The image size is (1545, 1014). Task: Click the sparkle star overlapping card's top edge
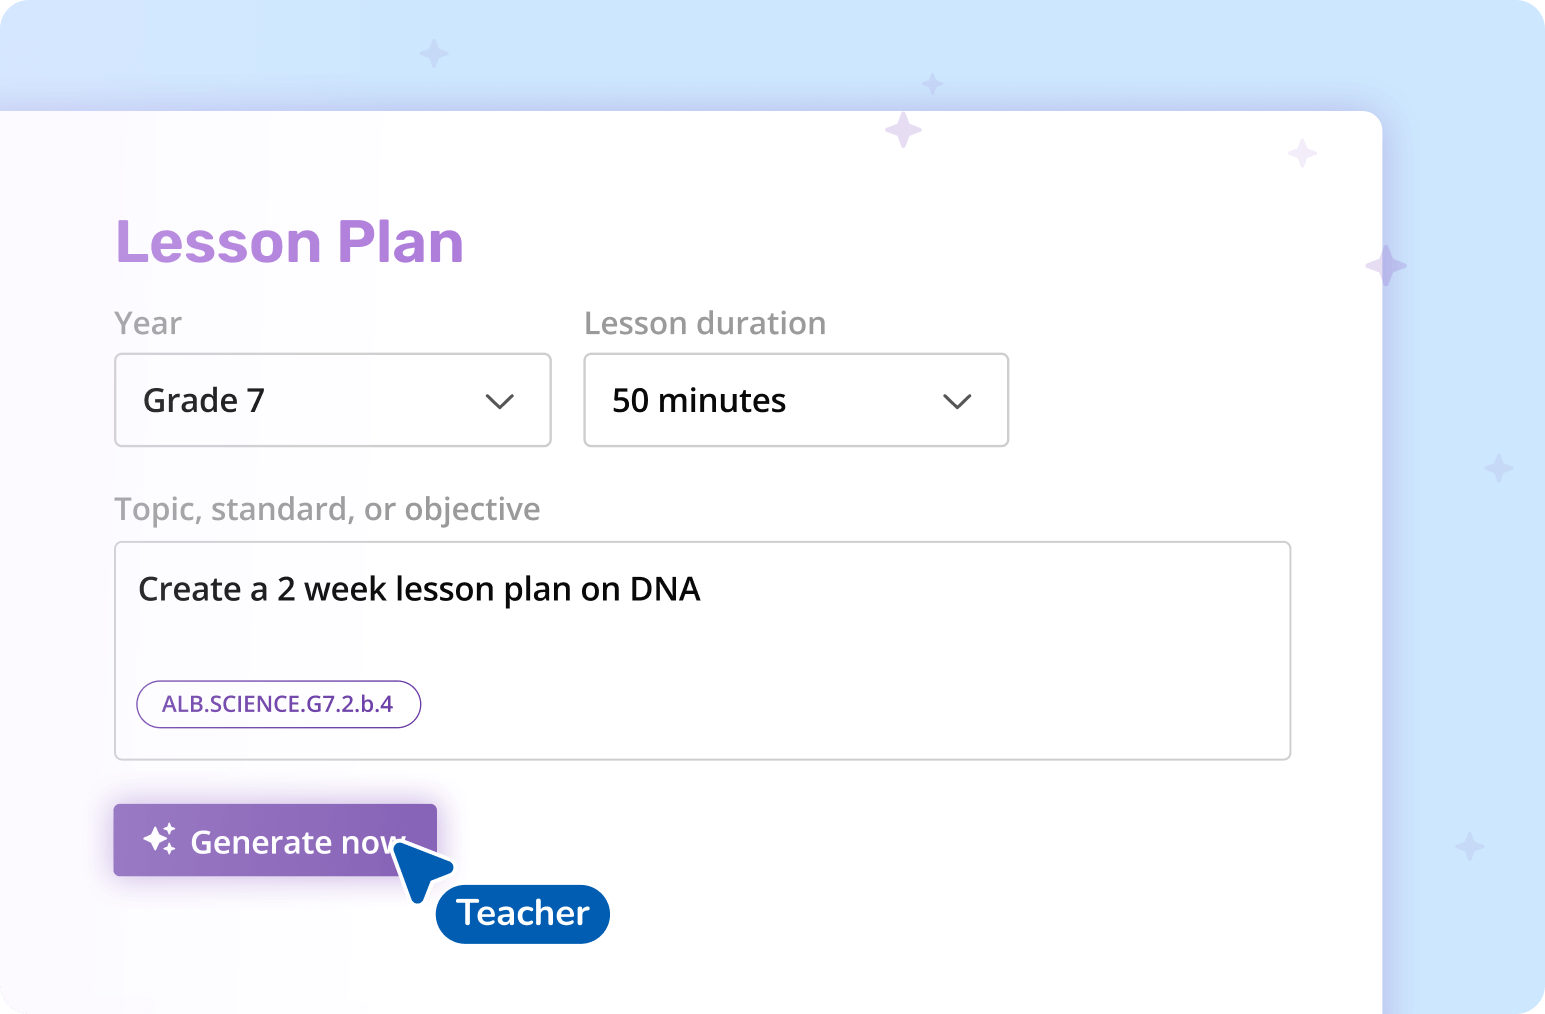pyautogui.click(x=903, y=130)
